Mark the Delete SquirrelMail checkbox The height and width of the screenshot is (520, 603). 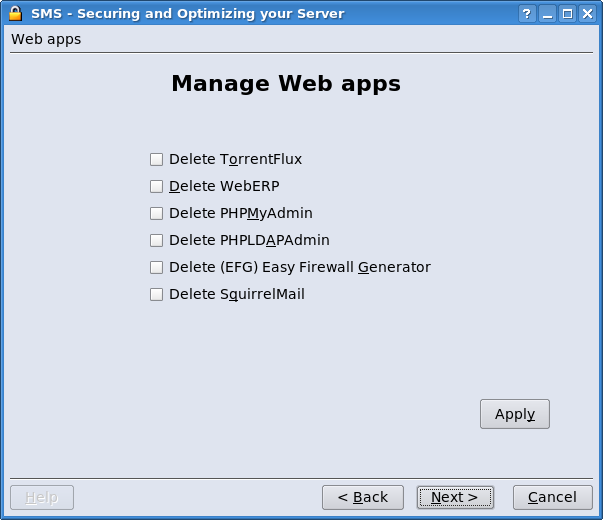[157, 294]
